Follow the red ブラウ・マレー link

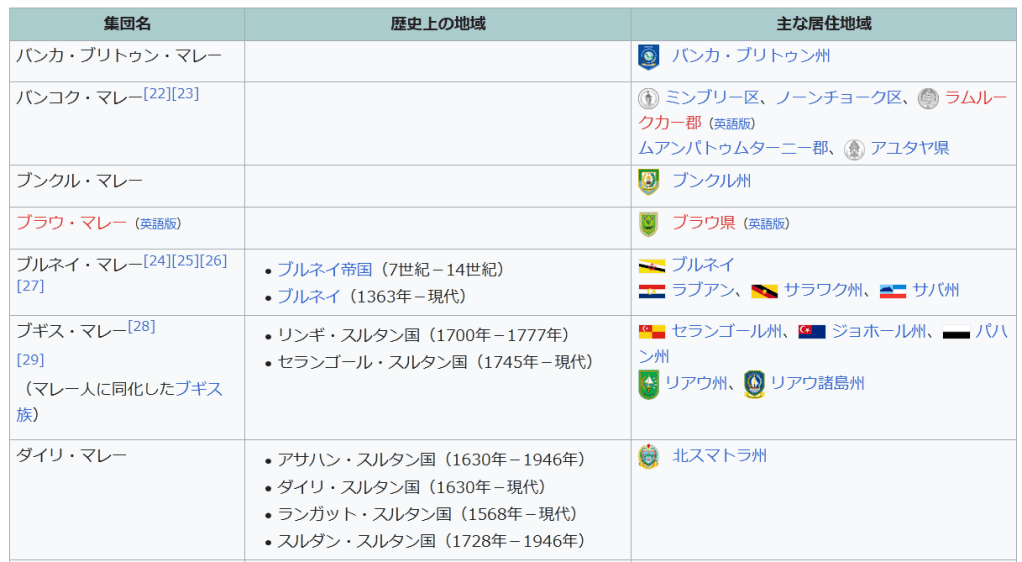pos(71,223)
